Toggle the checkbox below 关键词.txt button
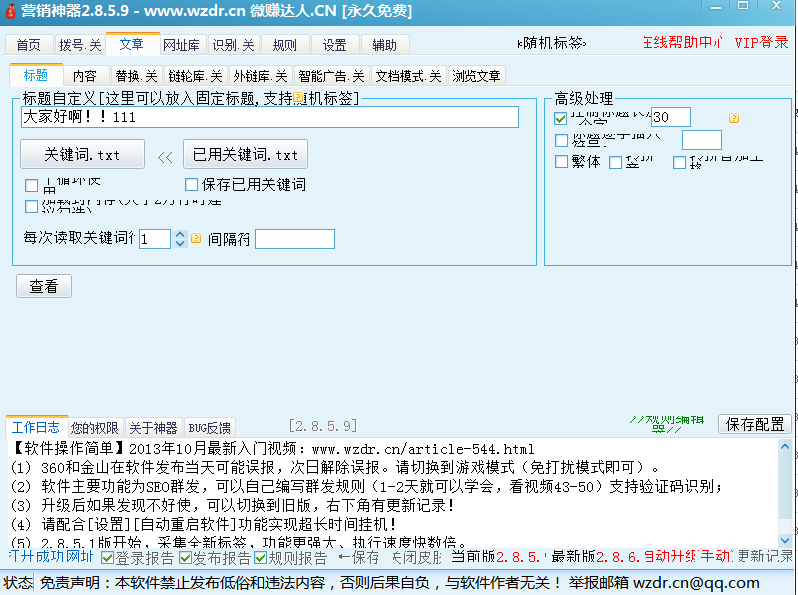Viewport: 798px width, 595px height. click(x=32, y=185)
